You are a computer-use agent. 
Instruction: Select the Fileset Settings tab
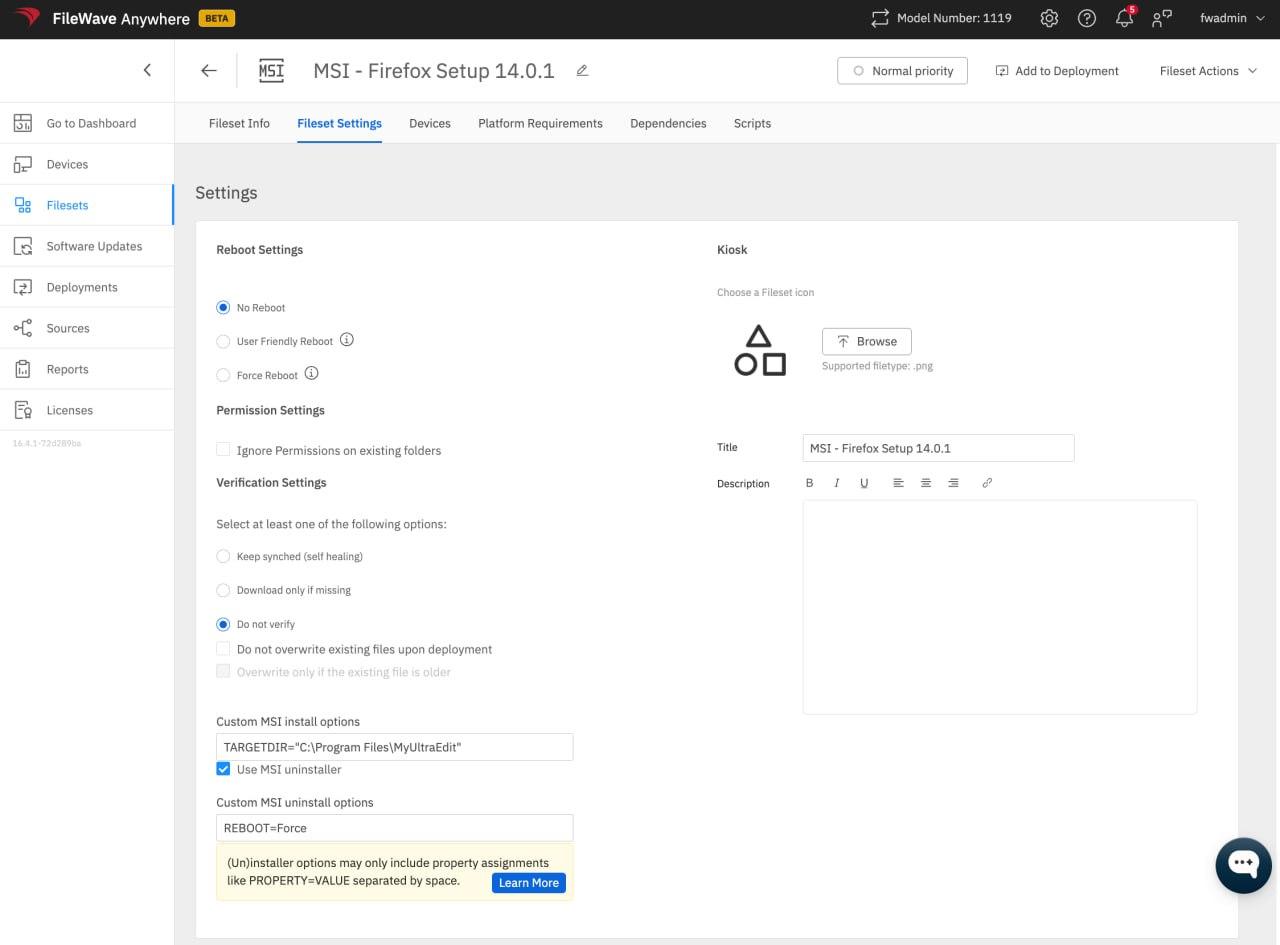(339, 123)
